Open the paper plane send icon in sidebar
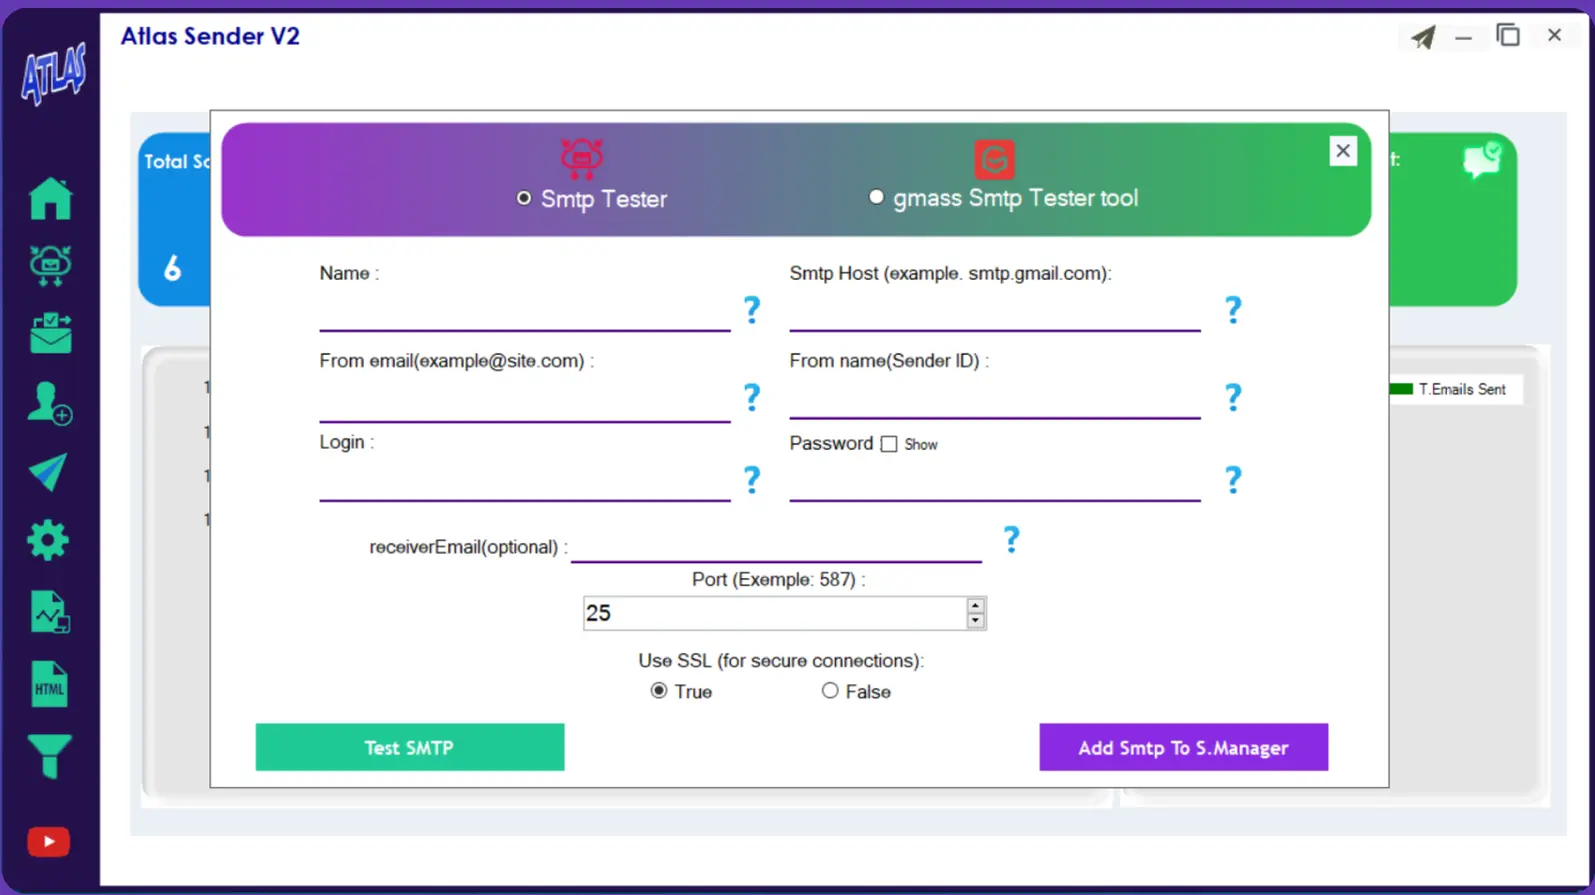The height and width of the screenshot is (895, 1595). tap(48, 472)
